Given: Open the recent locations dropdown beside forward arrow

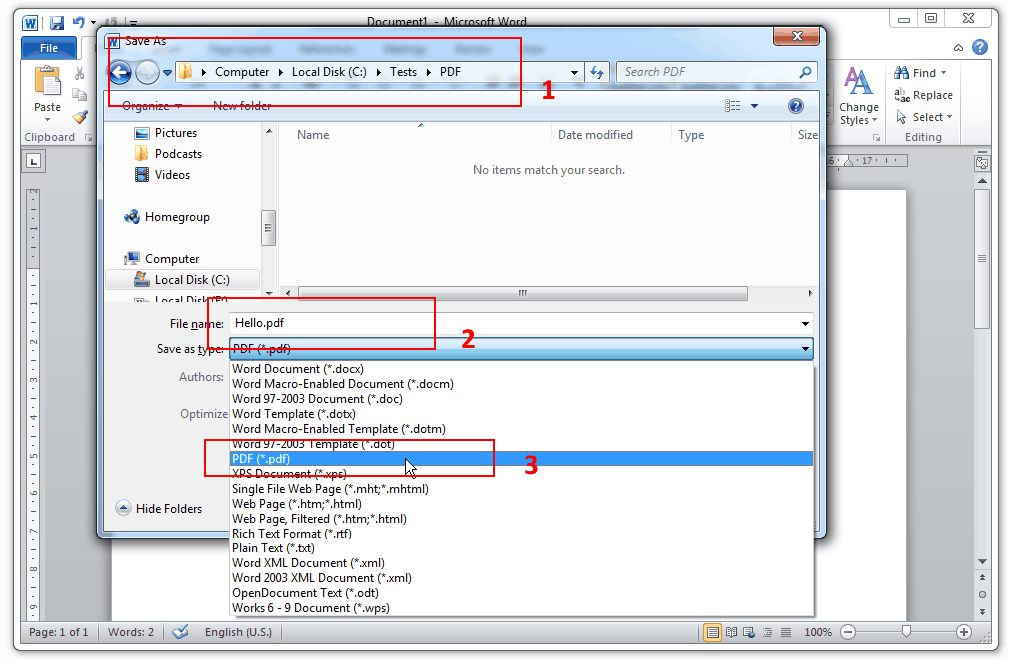Looking at the screenshot, I should click(x=168, y=73).
